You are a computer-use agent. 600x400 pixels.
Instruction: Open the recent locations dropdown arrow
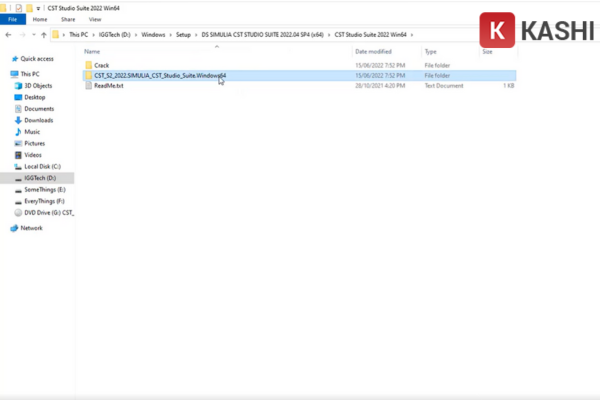pyautogui.click(x=34, y=35)
